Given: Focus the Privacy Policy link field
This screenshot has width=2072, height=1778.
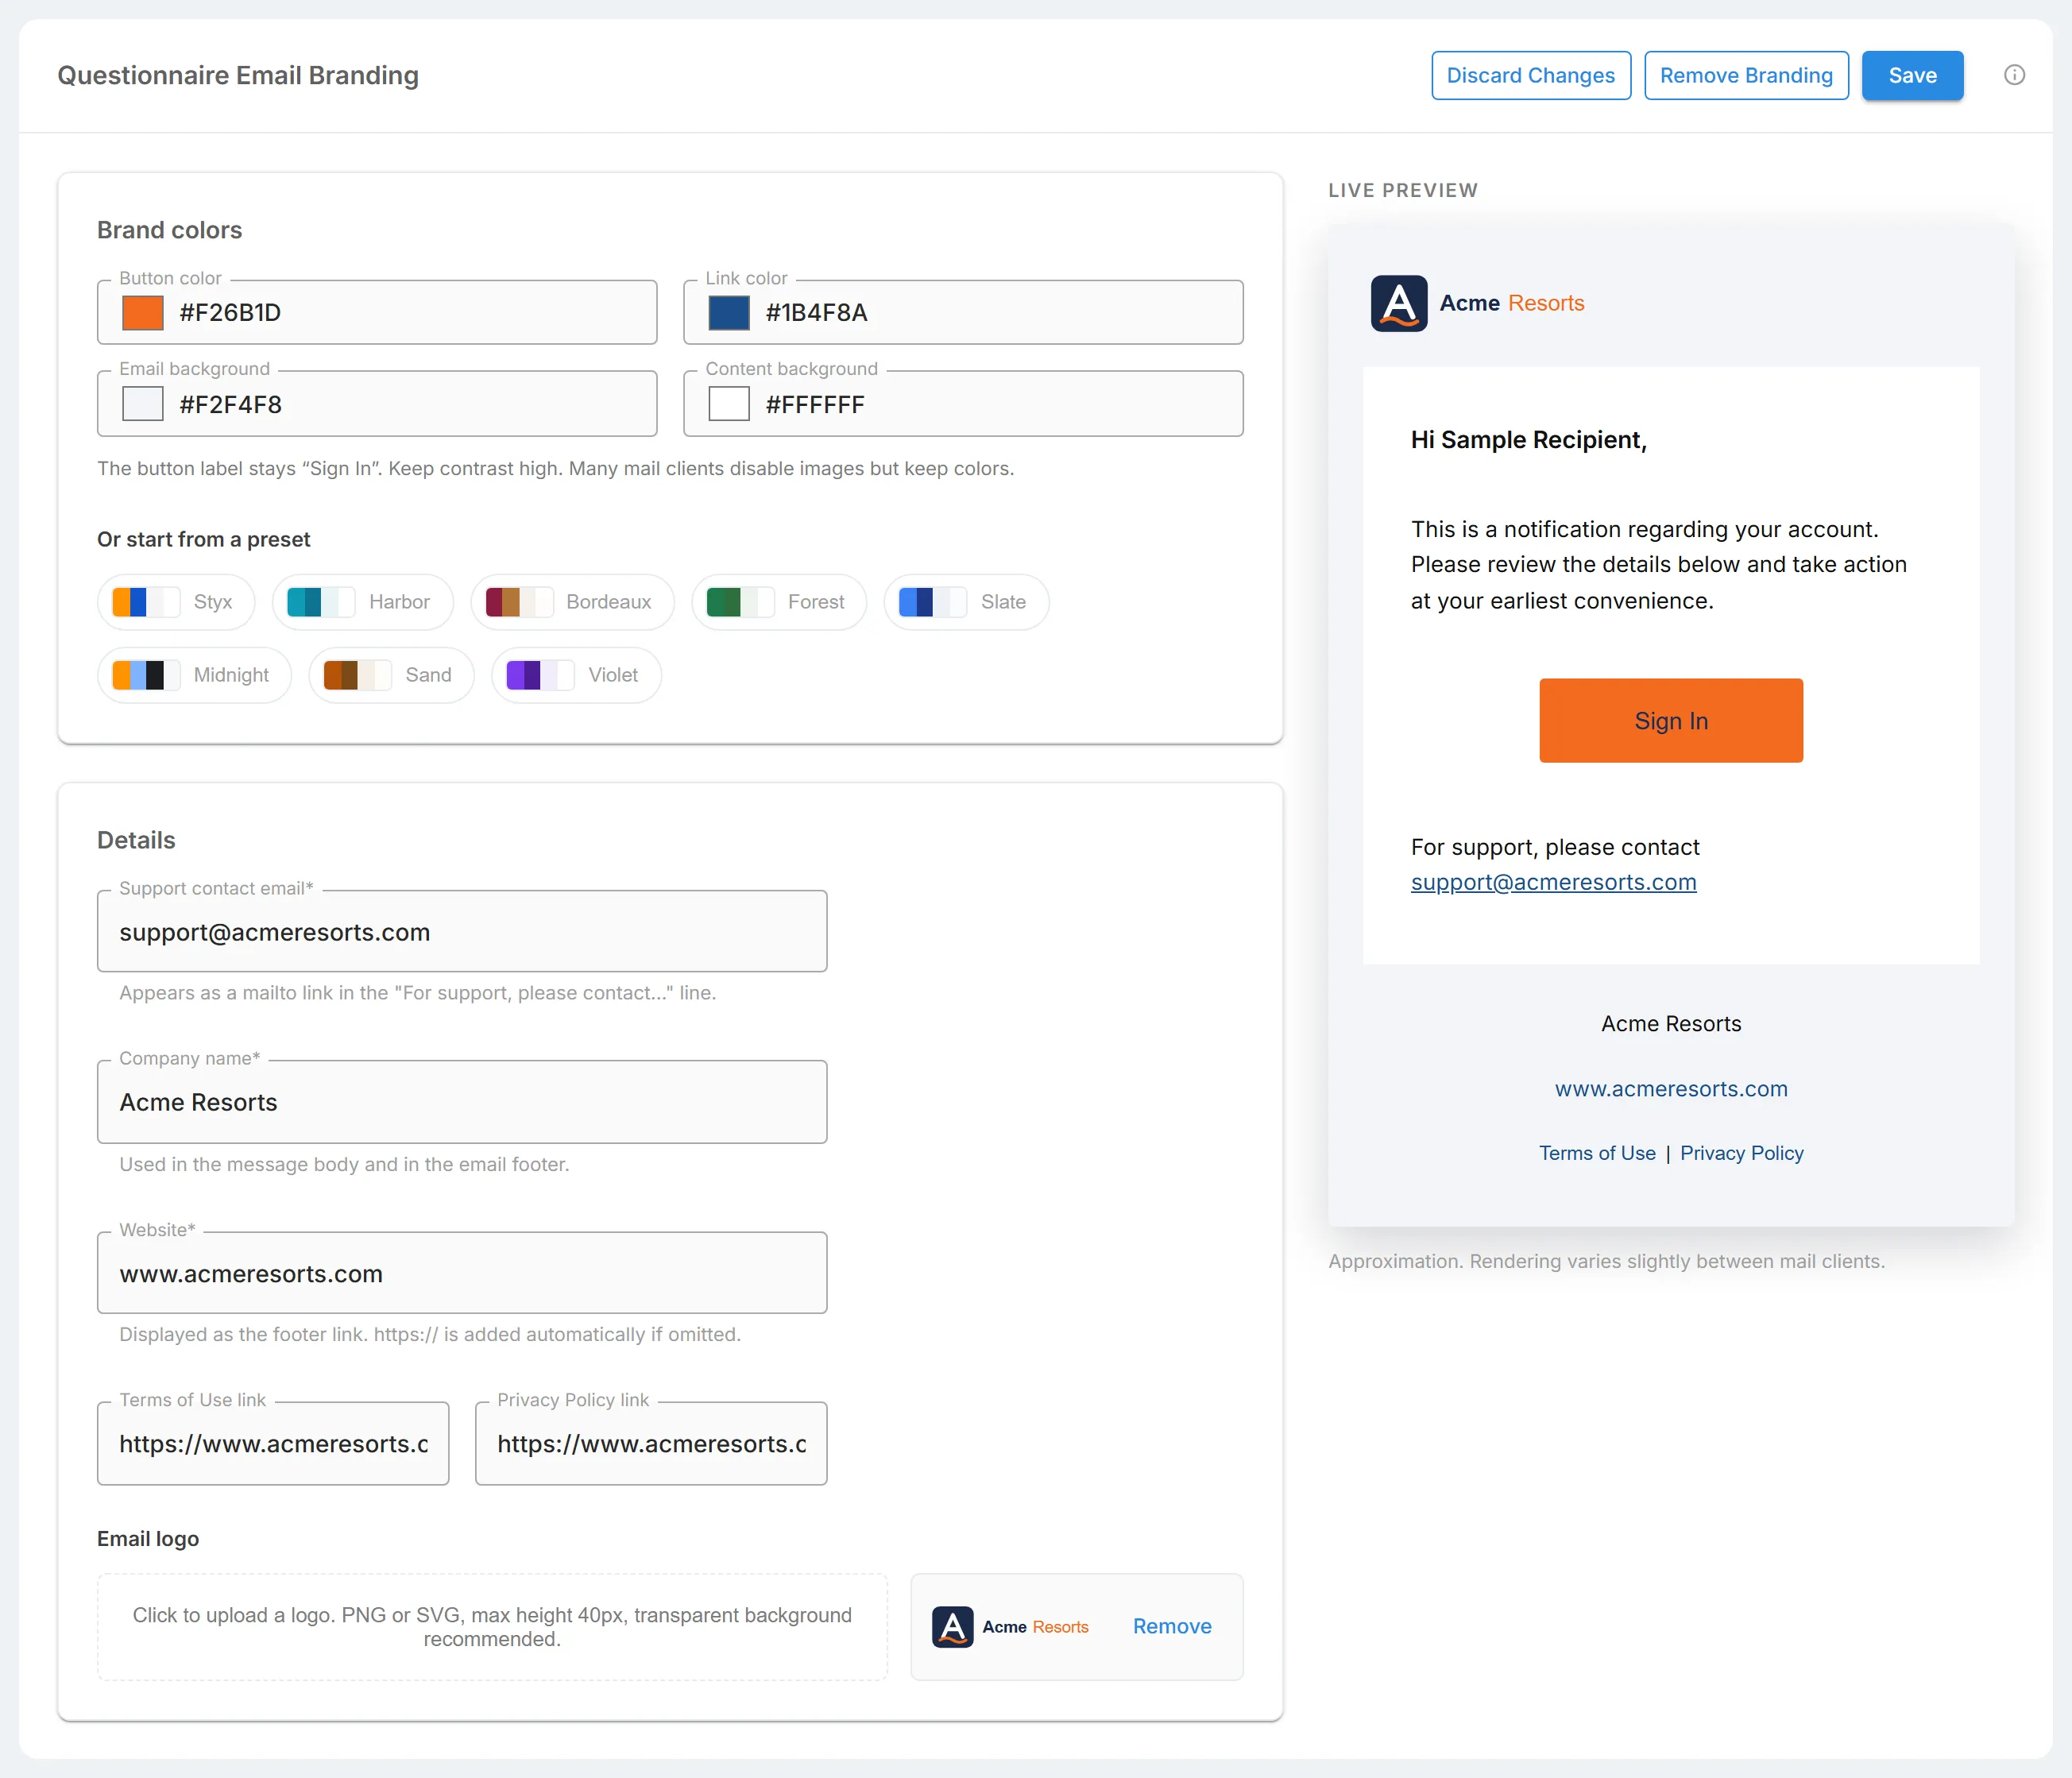Looking at the screenshot, I should tap(651, 1444).
